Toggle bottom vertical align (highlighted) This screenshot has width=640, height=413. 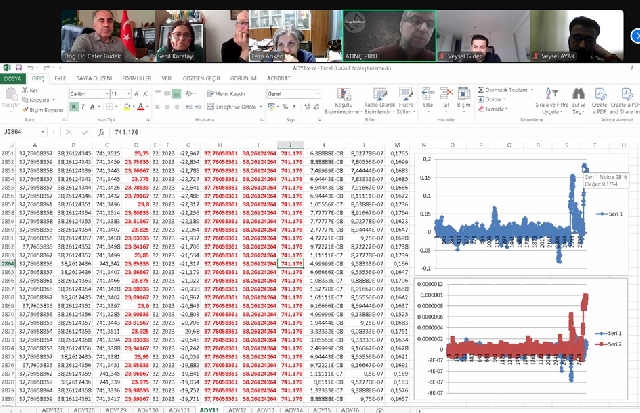coord(176,93)
